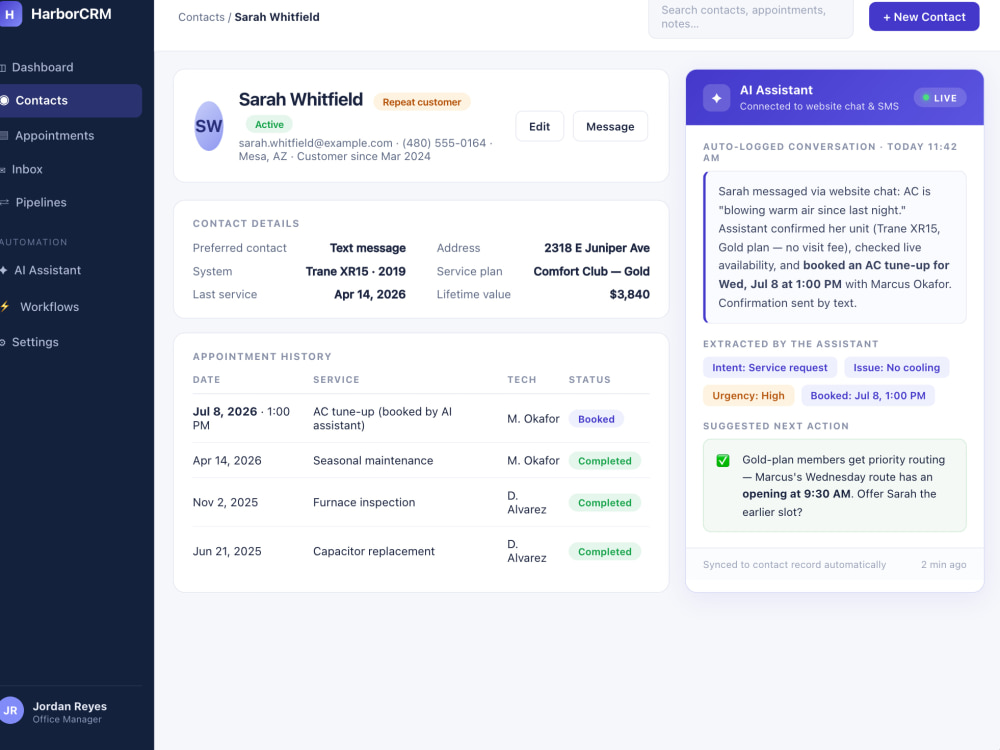The height and width of the screenshot is (750, 1000).
Task: Select Contacts in the sidebar
Action: [x=70, y=101]
